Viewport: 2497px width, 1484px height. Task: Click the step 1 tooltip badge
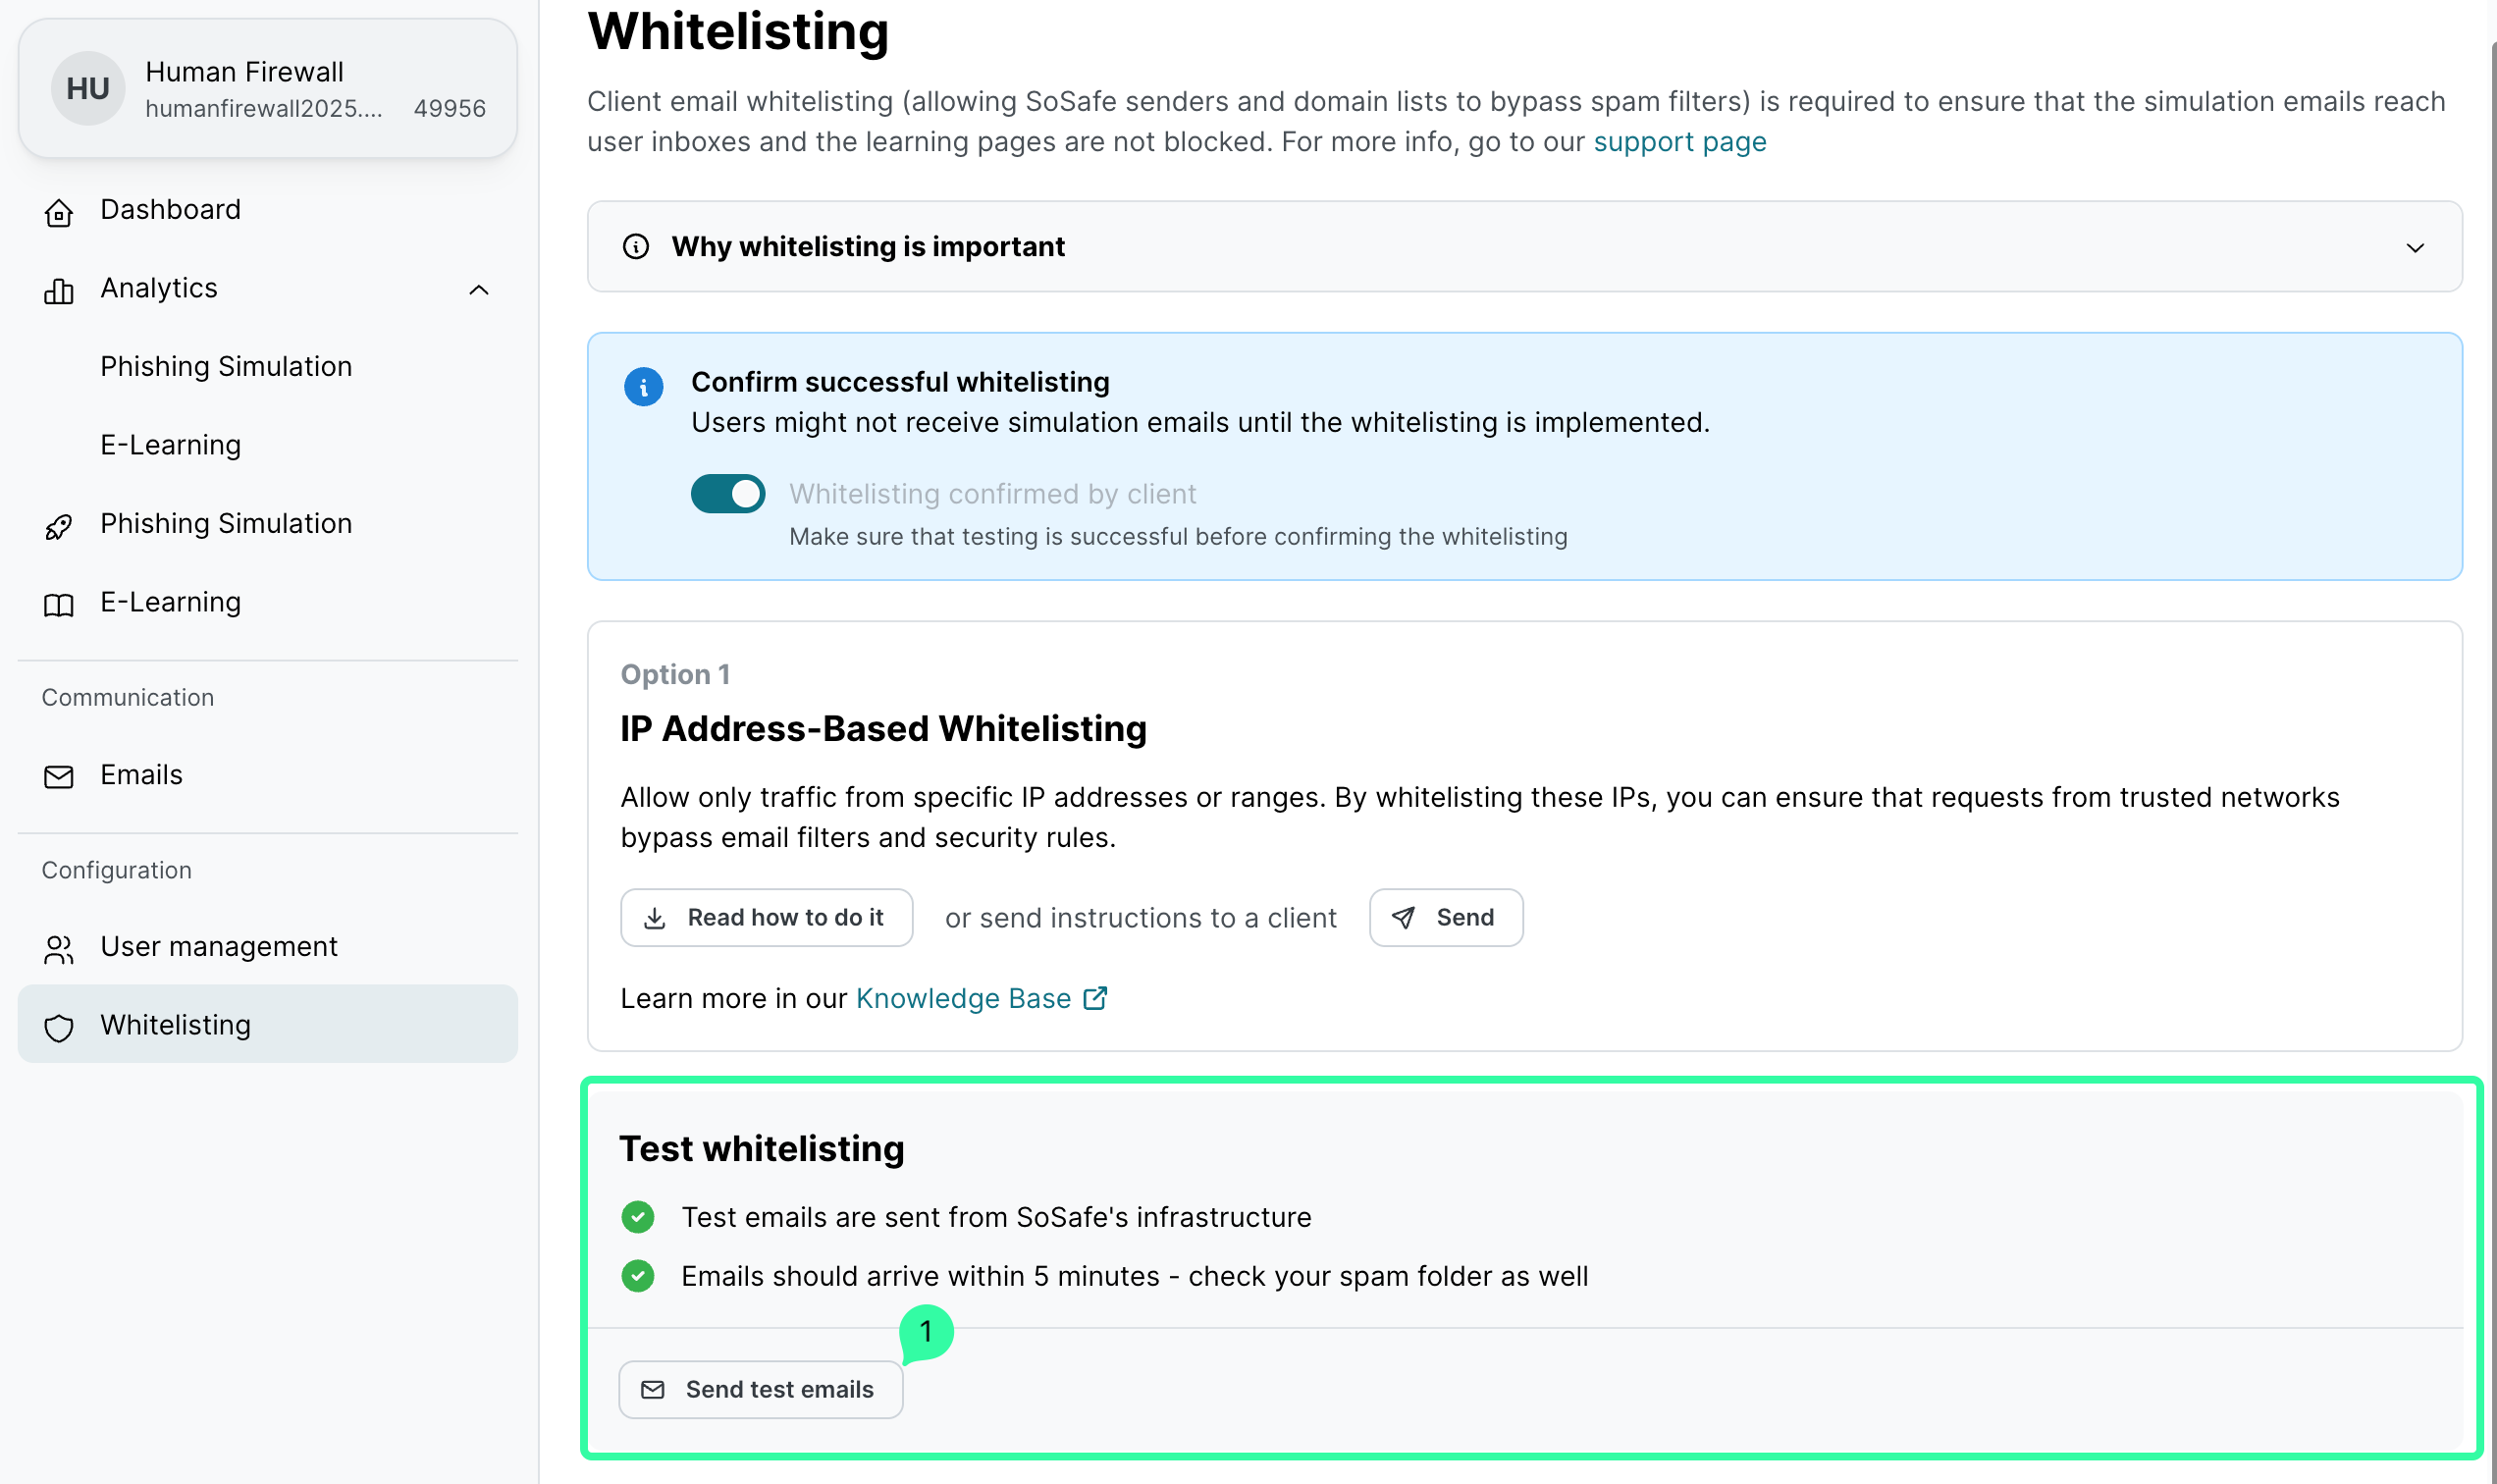tap(926, 1331)
